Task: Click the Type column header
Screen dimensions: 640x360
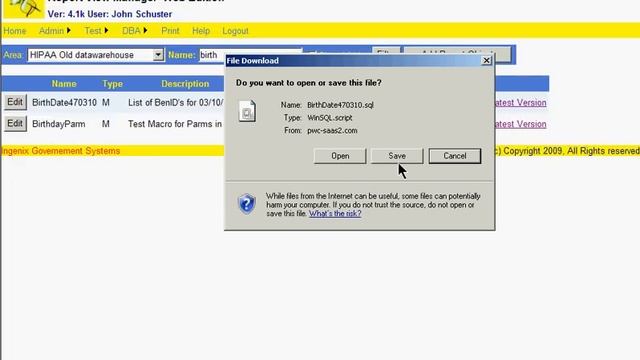Action: [x=112, y=84]
